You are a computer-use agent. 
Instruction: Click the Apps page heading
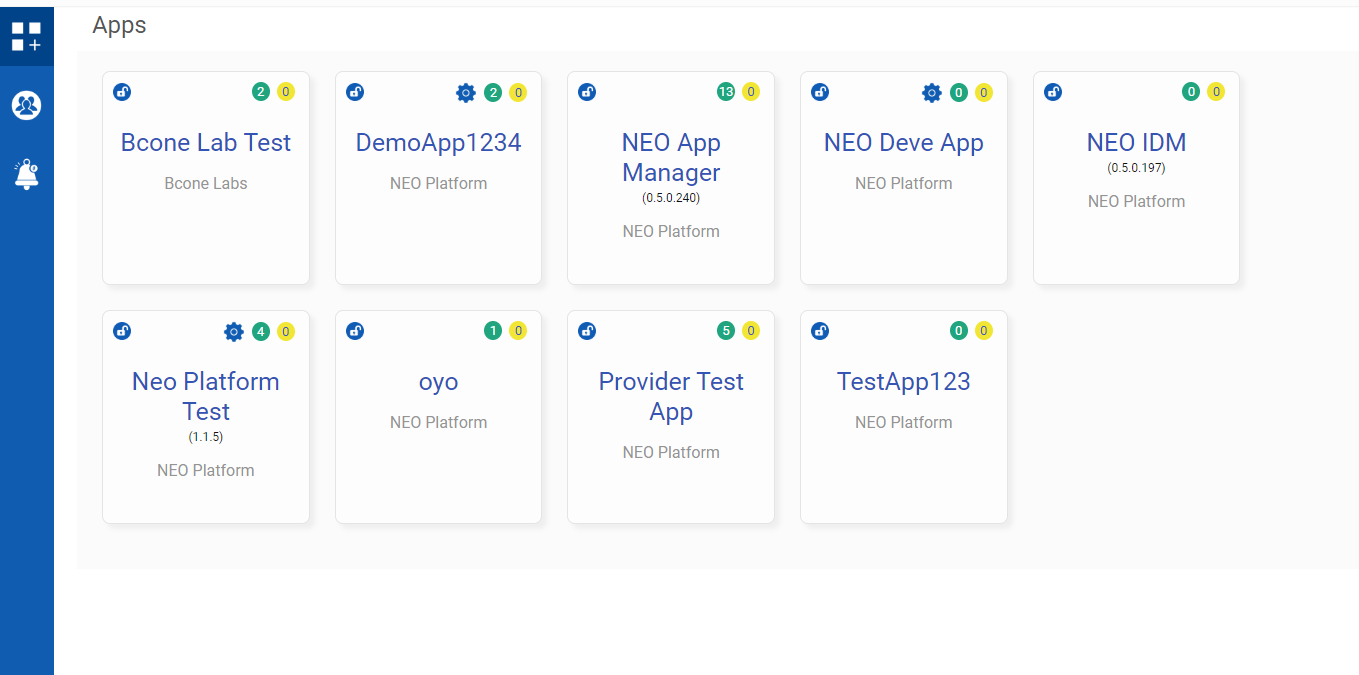click(x=120, y=26)
